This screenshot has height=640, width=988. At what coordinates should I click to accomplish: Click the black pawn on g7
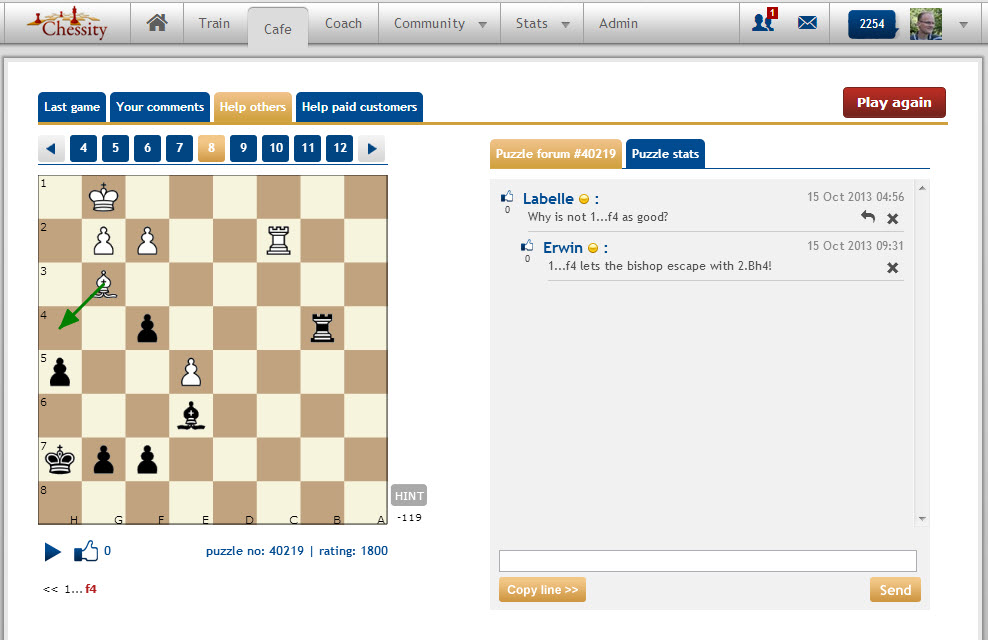104,459
